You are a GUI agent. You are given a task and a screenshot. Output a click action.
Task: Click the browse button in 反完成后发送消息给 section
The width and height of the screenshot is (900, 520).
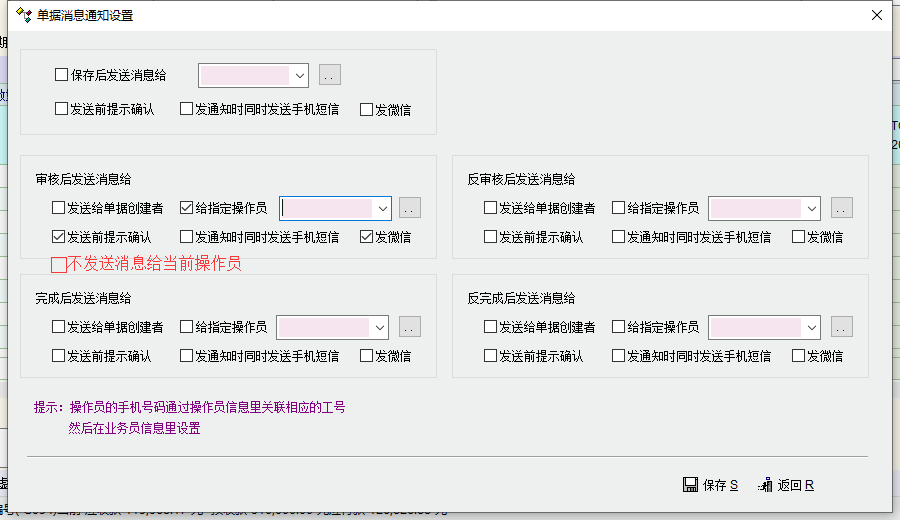842,327
